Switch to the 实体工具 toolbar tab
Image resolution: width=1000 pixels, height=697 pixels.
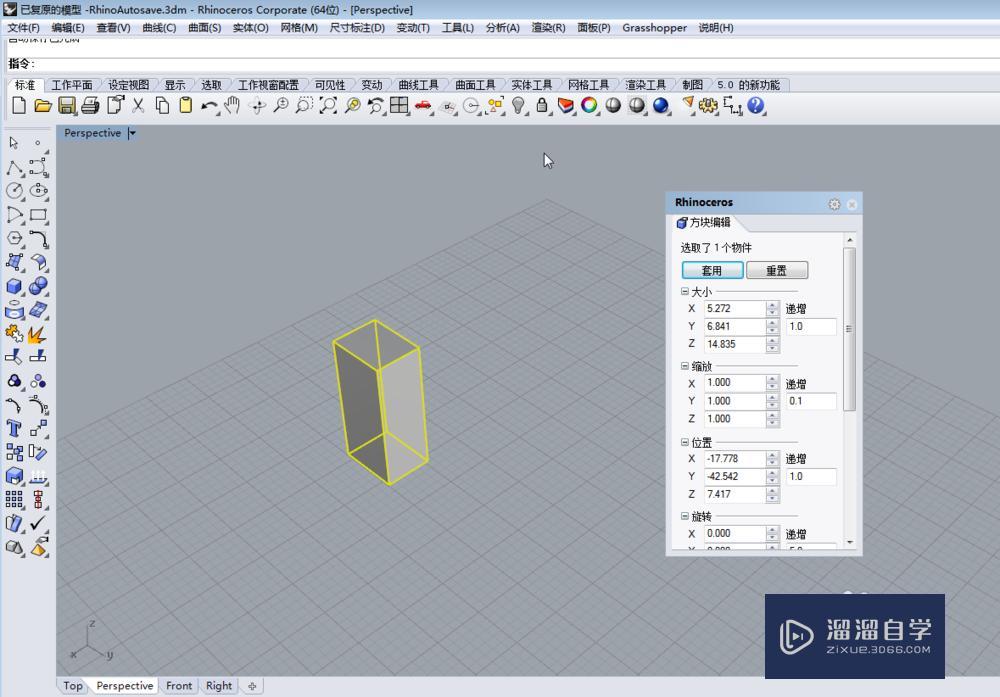pos(531,85)
